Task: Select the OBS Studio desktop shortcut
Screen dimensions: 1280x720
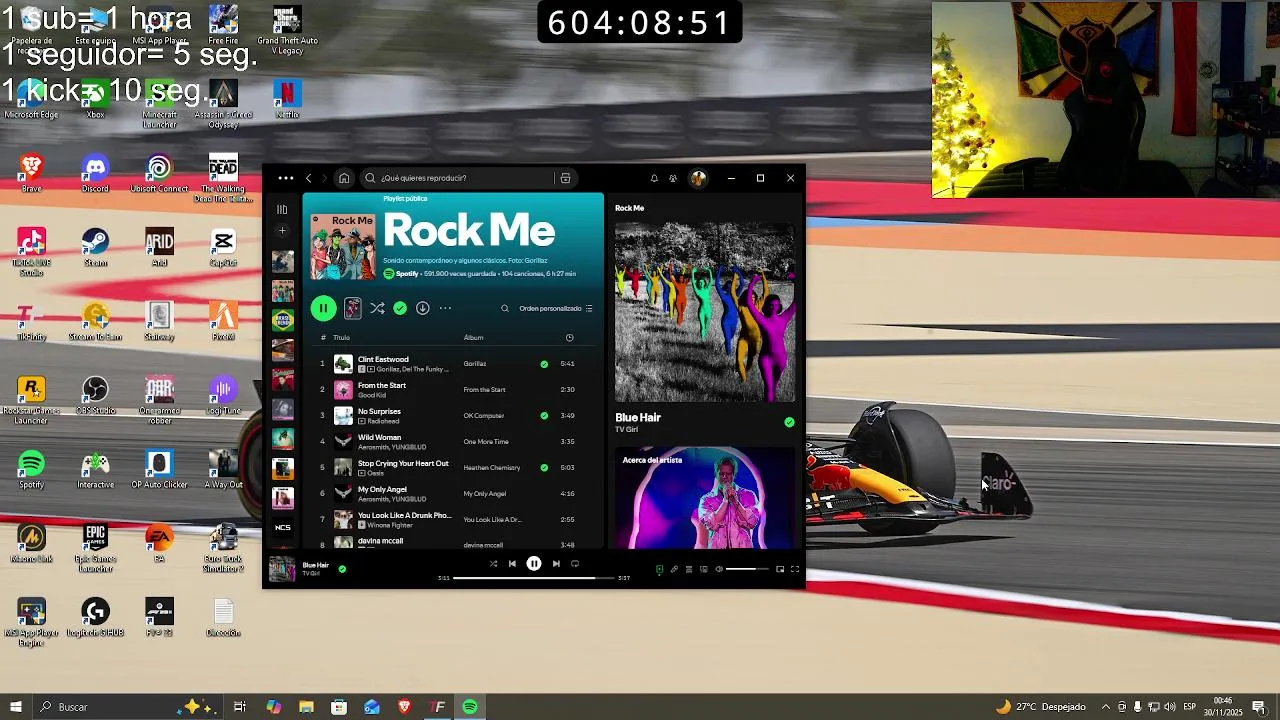Action: coord(95,395)
